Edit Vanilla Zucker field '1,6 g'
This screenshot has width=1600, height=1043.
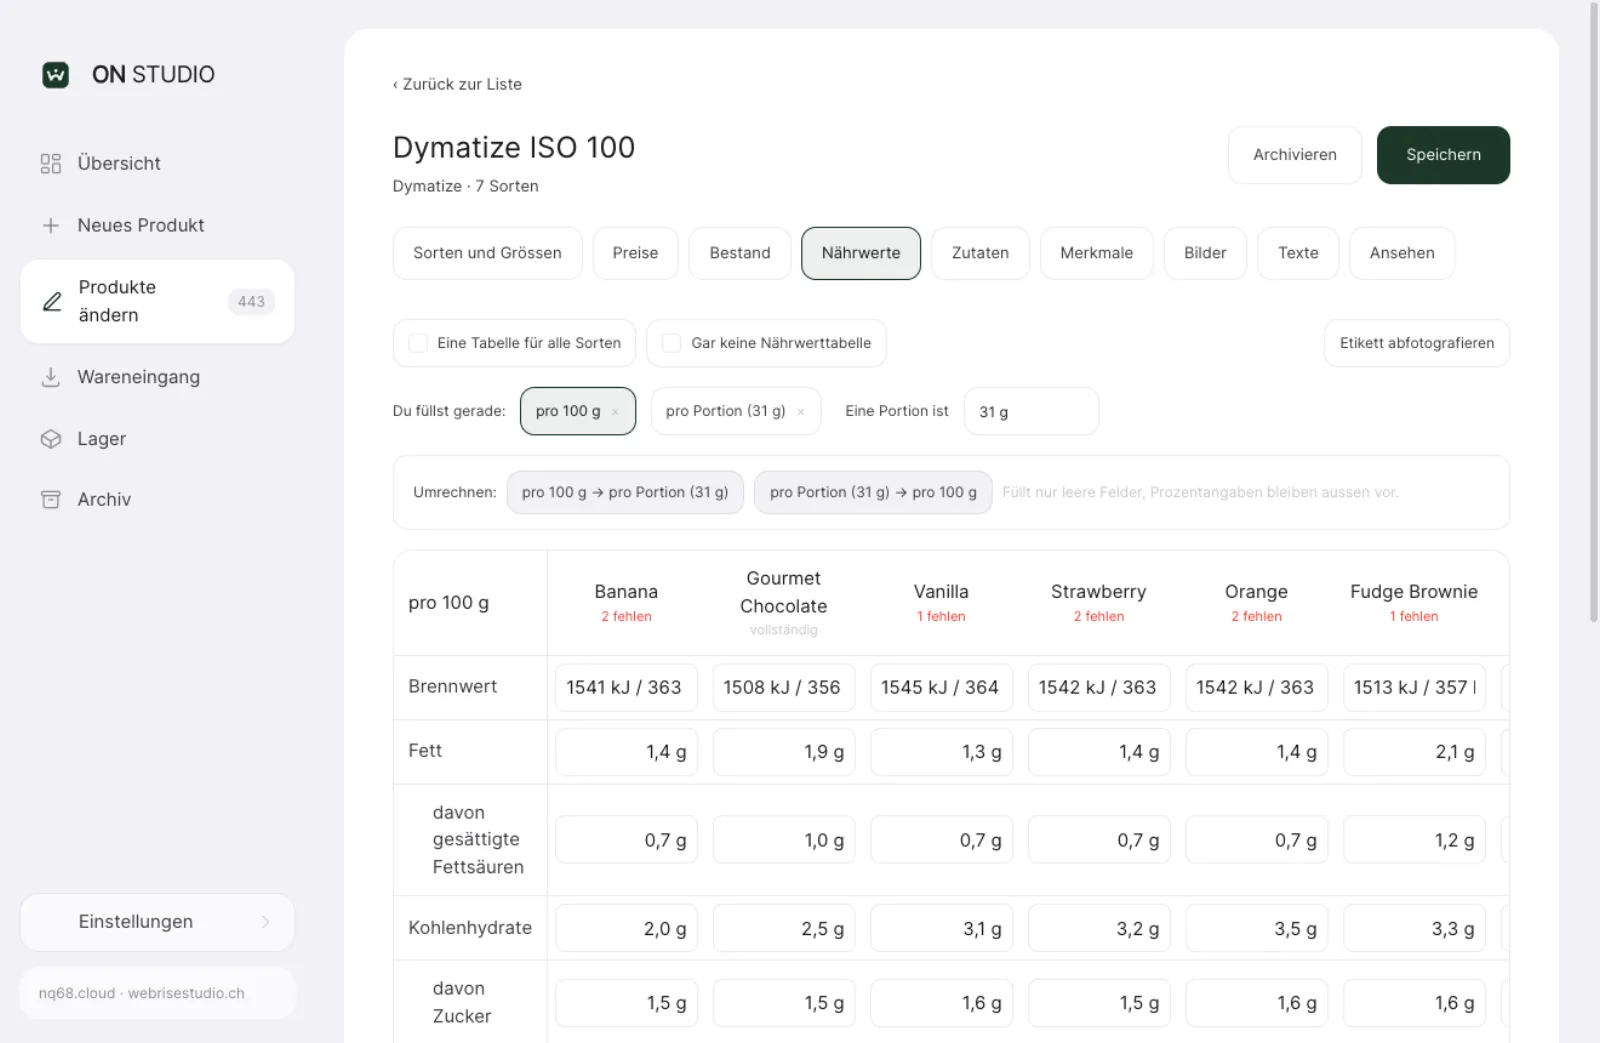click(941, 1002)
